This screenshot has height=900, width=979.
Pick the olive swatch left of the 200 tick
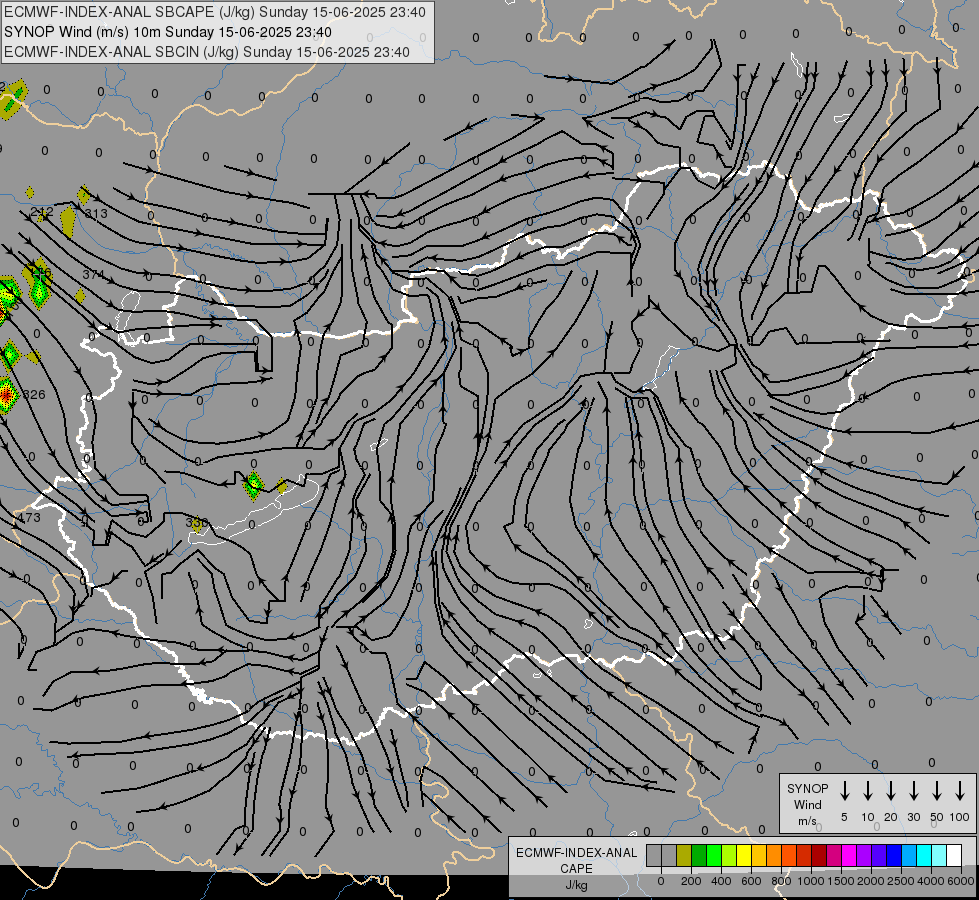coord(684,855)
